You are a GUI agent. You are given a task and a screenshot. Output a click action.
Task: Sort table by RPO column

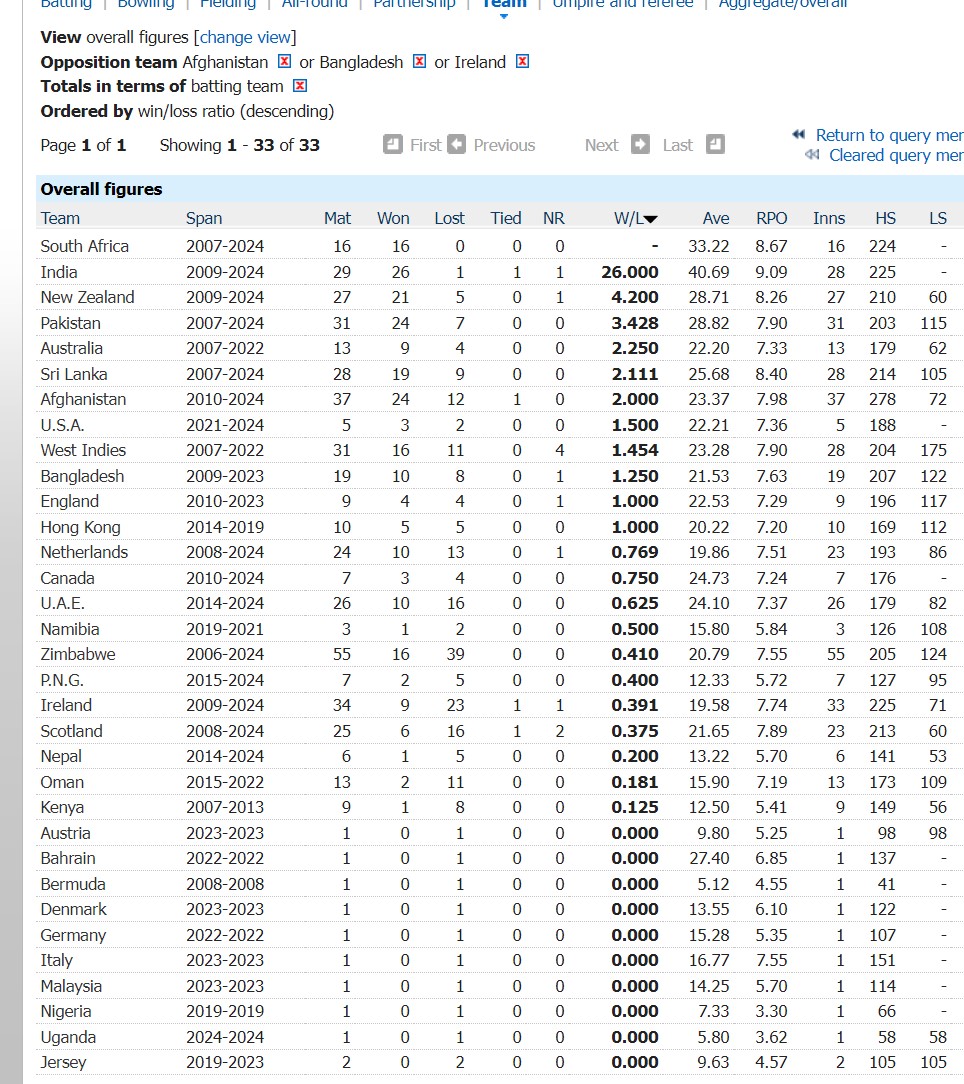771,218
